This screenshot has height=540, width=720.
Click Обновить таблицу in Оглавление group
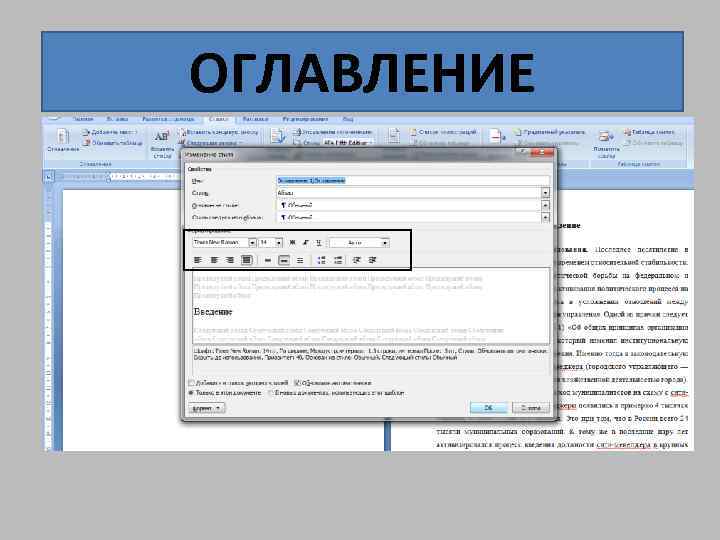[x=112, y=143]
